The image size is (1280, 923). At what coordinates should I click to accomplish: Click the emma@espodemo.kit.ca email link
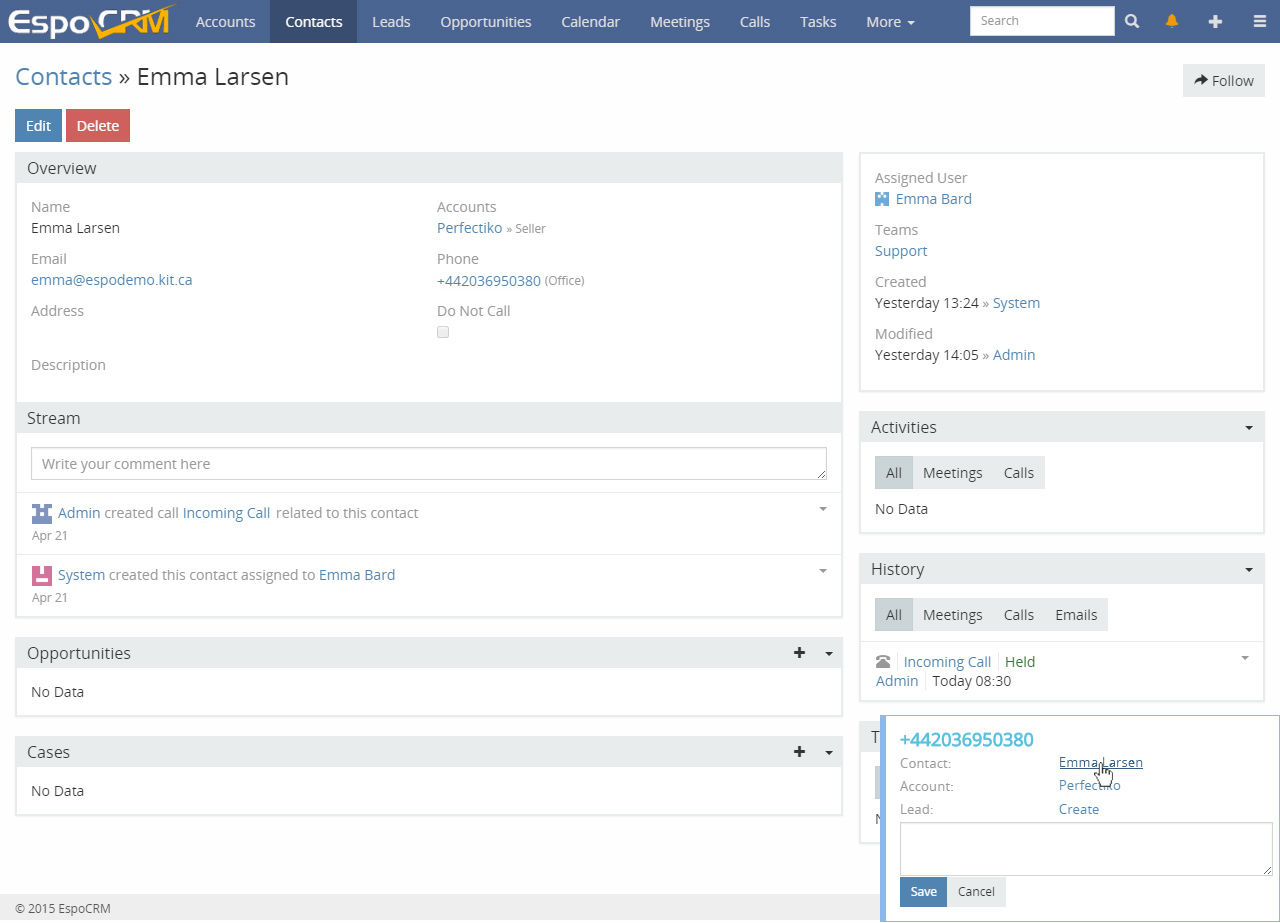point(111,280)
